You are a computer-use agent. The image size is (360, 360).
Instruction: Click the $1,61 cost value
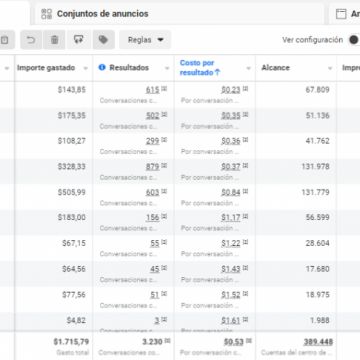tap(231, 320)
